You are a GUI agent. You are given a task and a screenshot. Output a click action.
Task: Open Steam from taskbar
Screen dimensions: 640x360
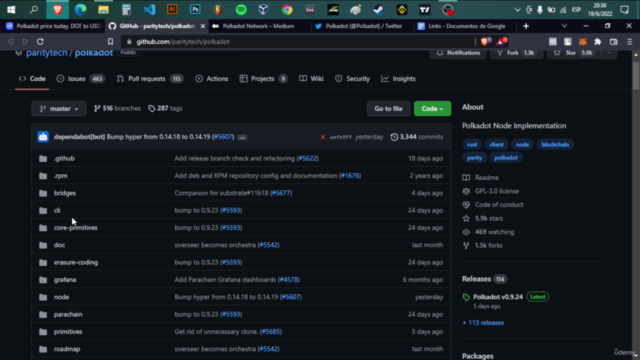point(378,9)
